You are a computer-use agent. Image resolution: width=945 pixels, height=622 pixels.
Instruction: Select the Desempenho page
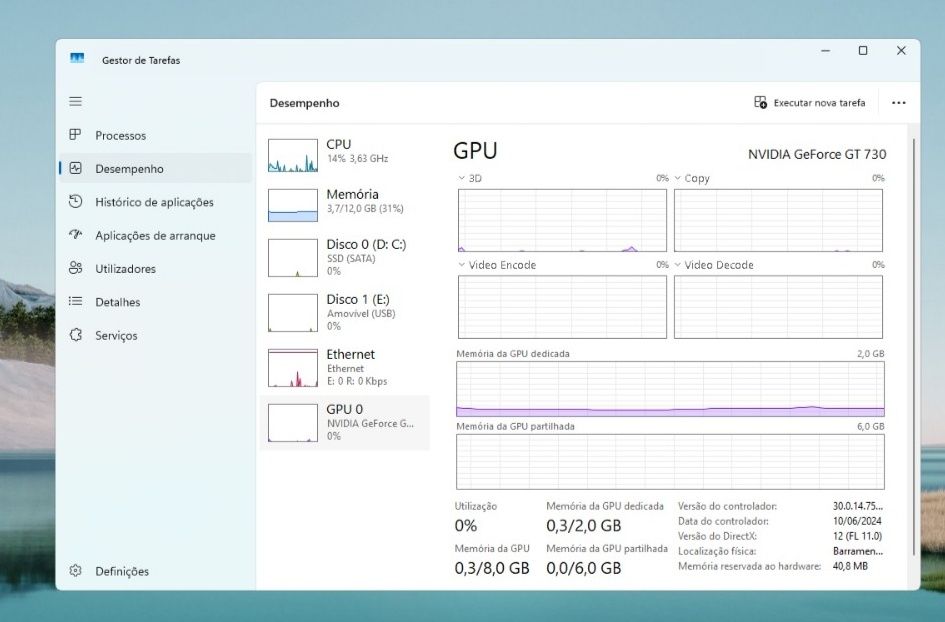[x=155, y=168]
